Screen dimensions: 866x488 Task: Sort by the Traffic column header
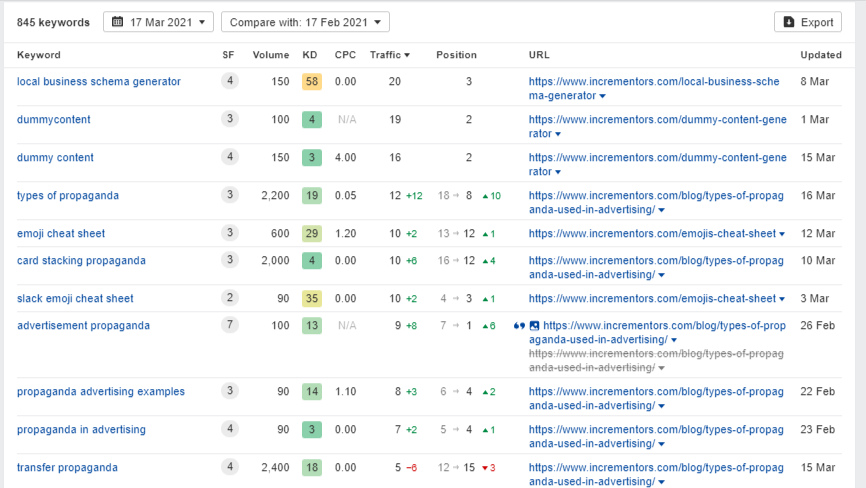(389, 55)
